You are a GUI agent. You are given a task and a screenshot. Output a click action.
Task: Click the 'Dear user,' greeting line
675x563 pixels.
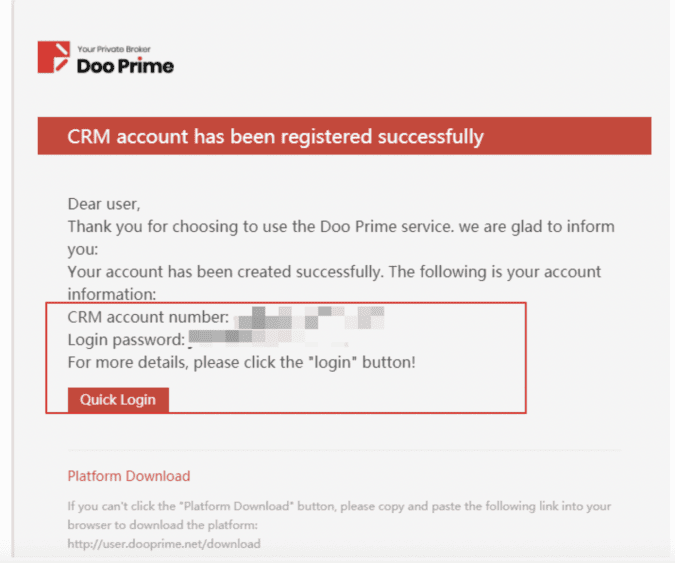(104, 204)
